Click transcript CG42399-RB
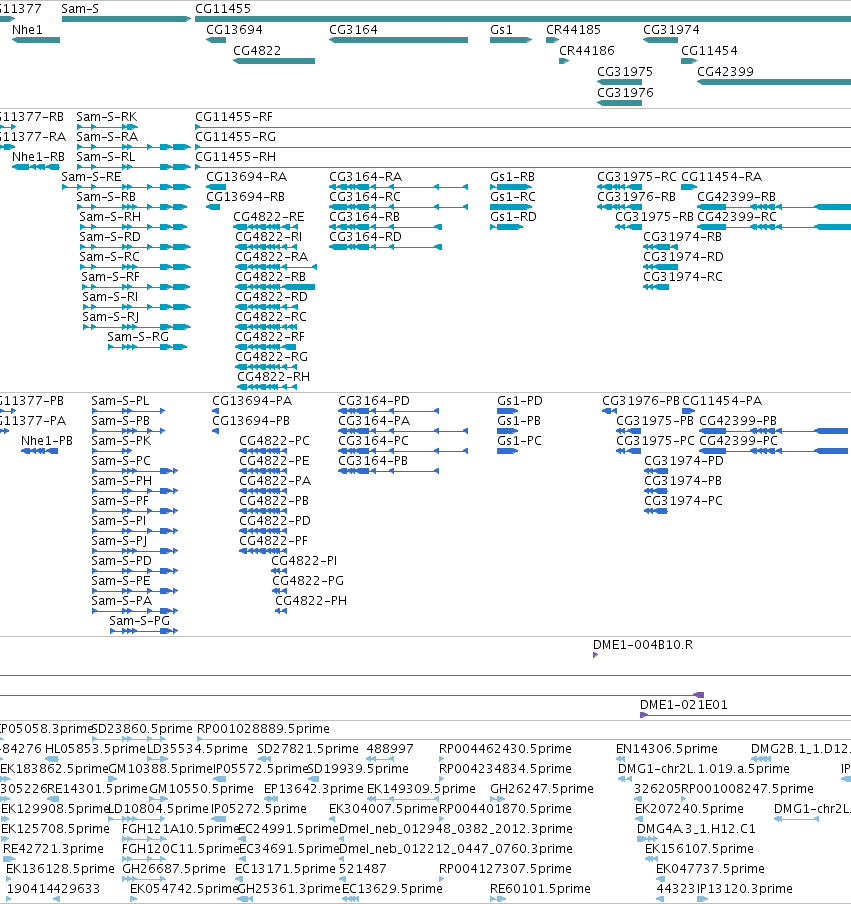The image size is (851, 904). [x=736, y=197]
